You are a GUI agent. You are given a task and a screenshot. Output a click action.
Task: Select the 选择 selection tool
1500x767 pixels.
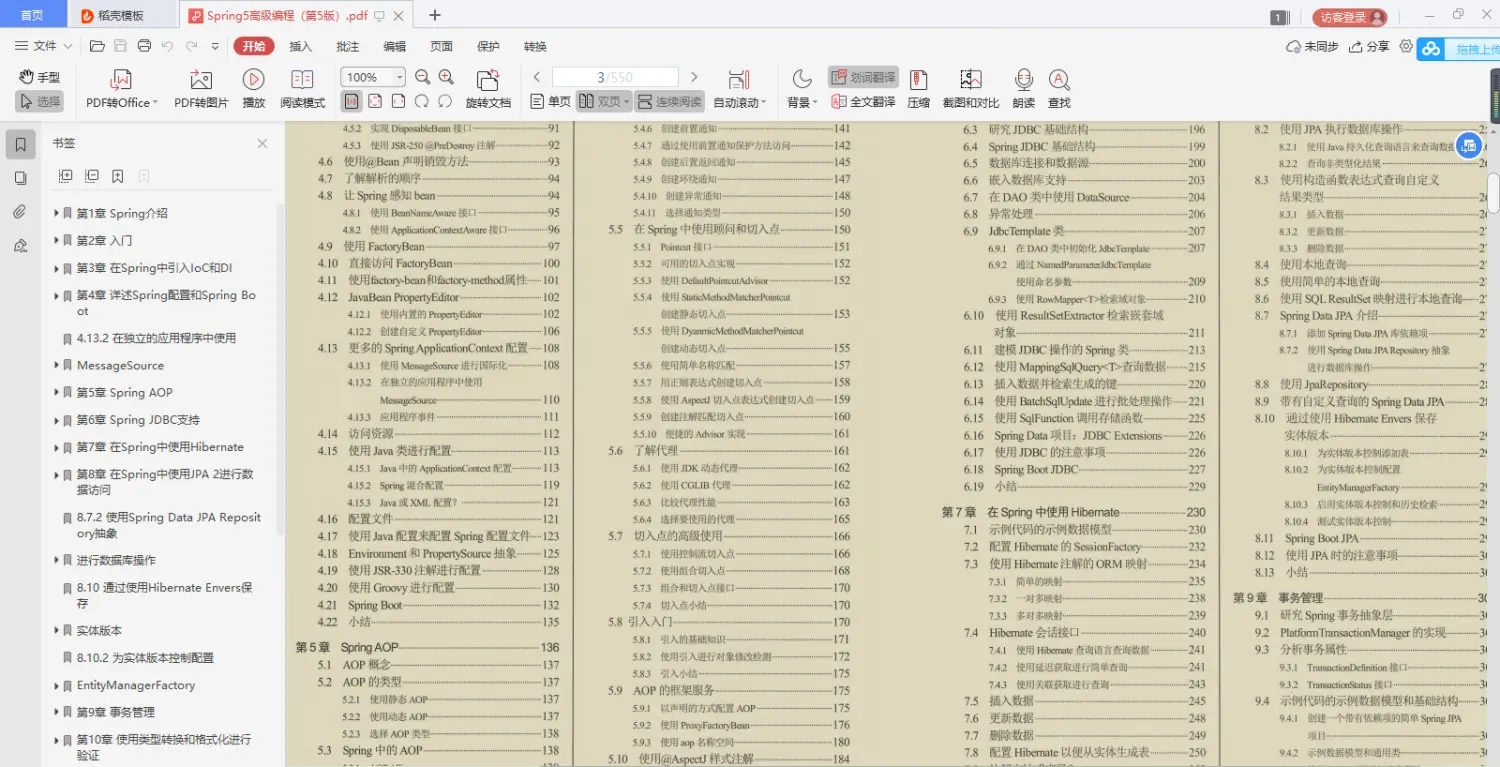tap(40, 102)
